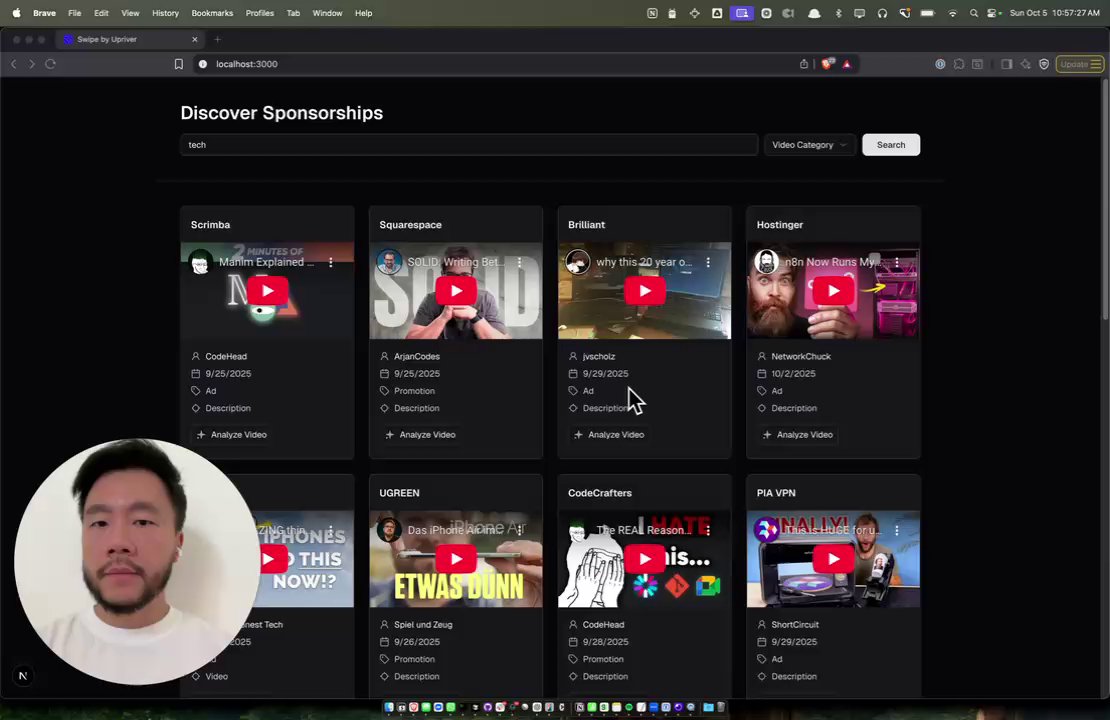
Task: Click the Brave Rewards triangle icon
Action: [x=847, y=64]
